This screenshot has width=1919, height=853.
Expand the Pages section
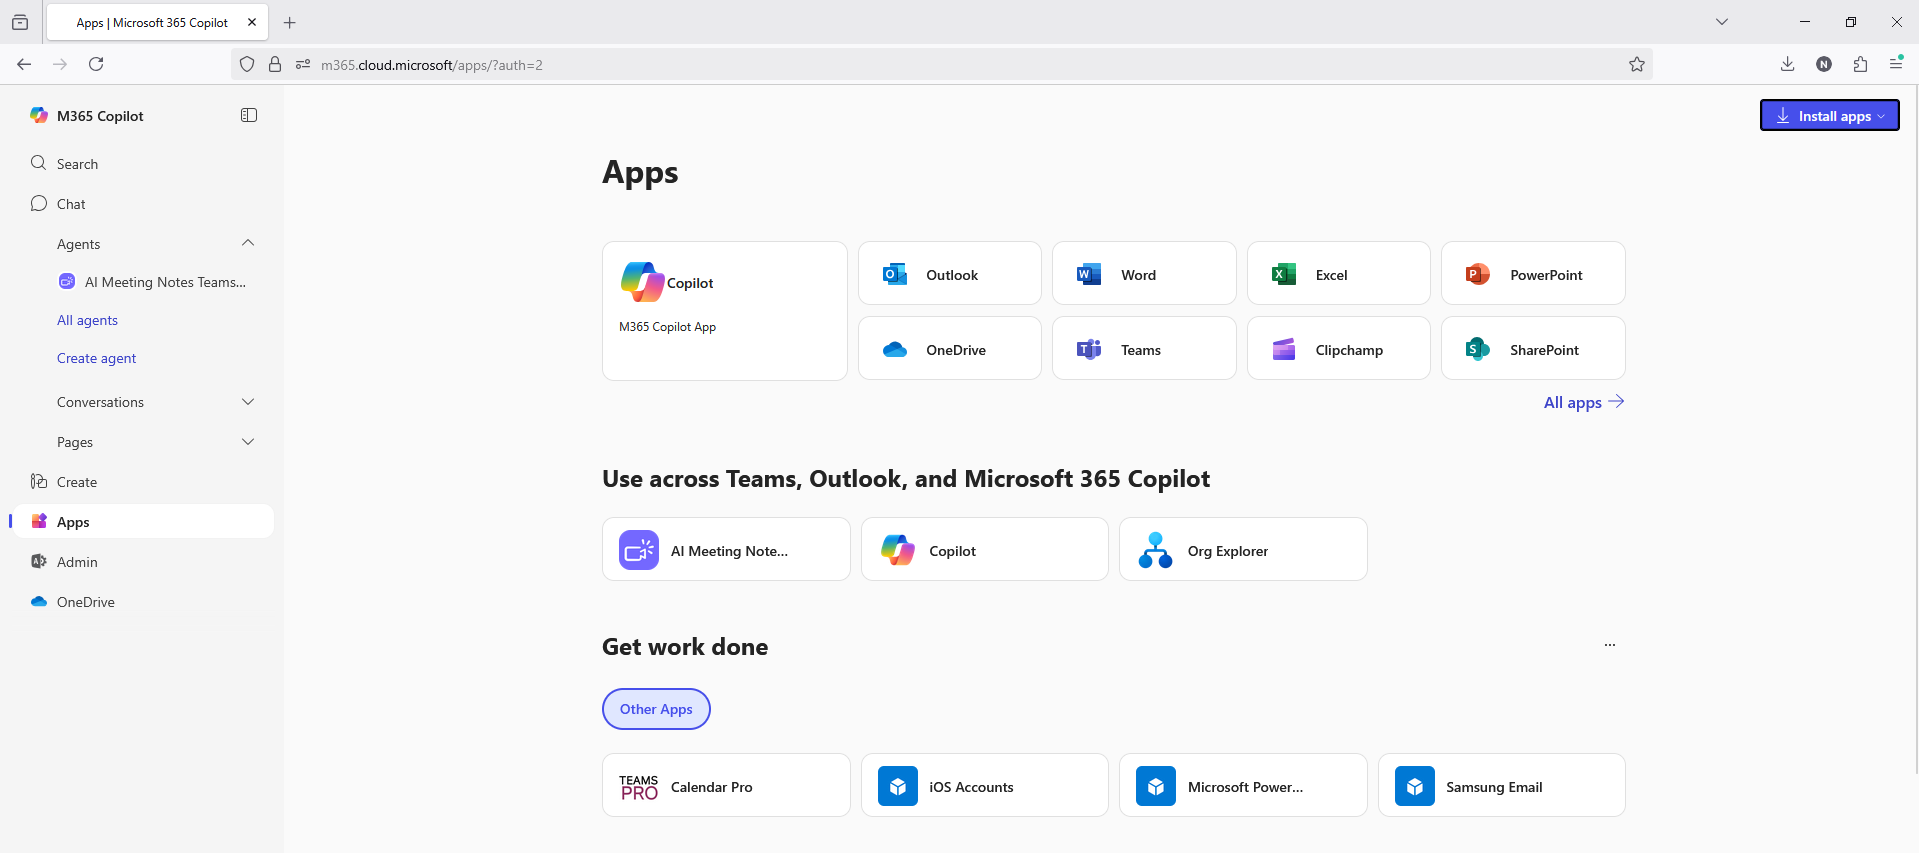tap(248, 441)
